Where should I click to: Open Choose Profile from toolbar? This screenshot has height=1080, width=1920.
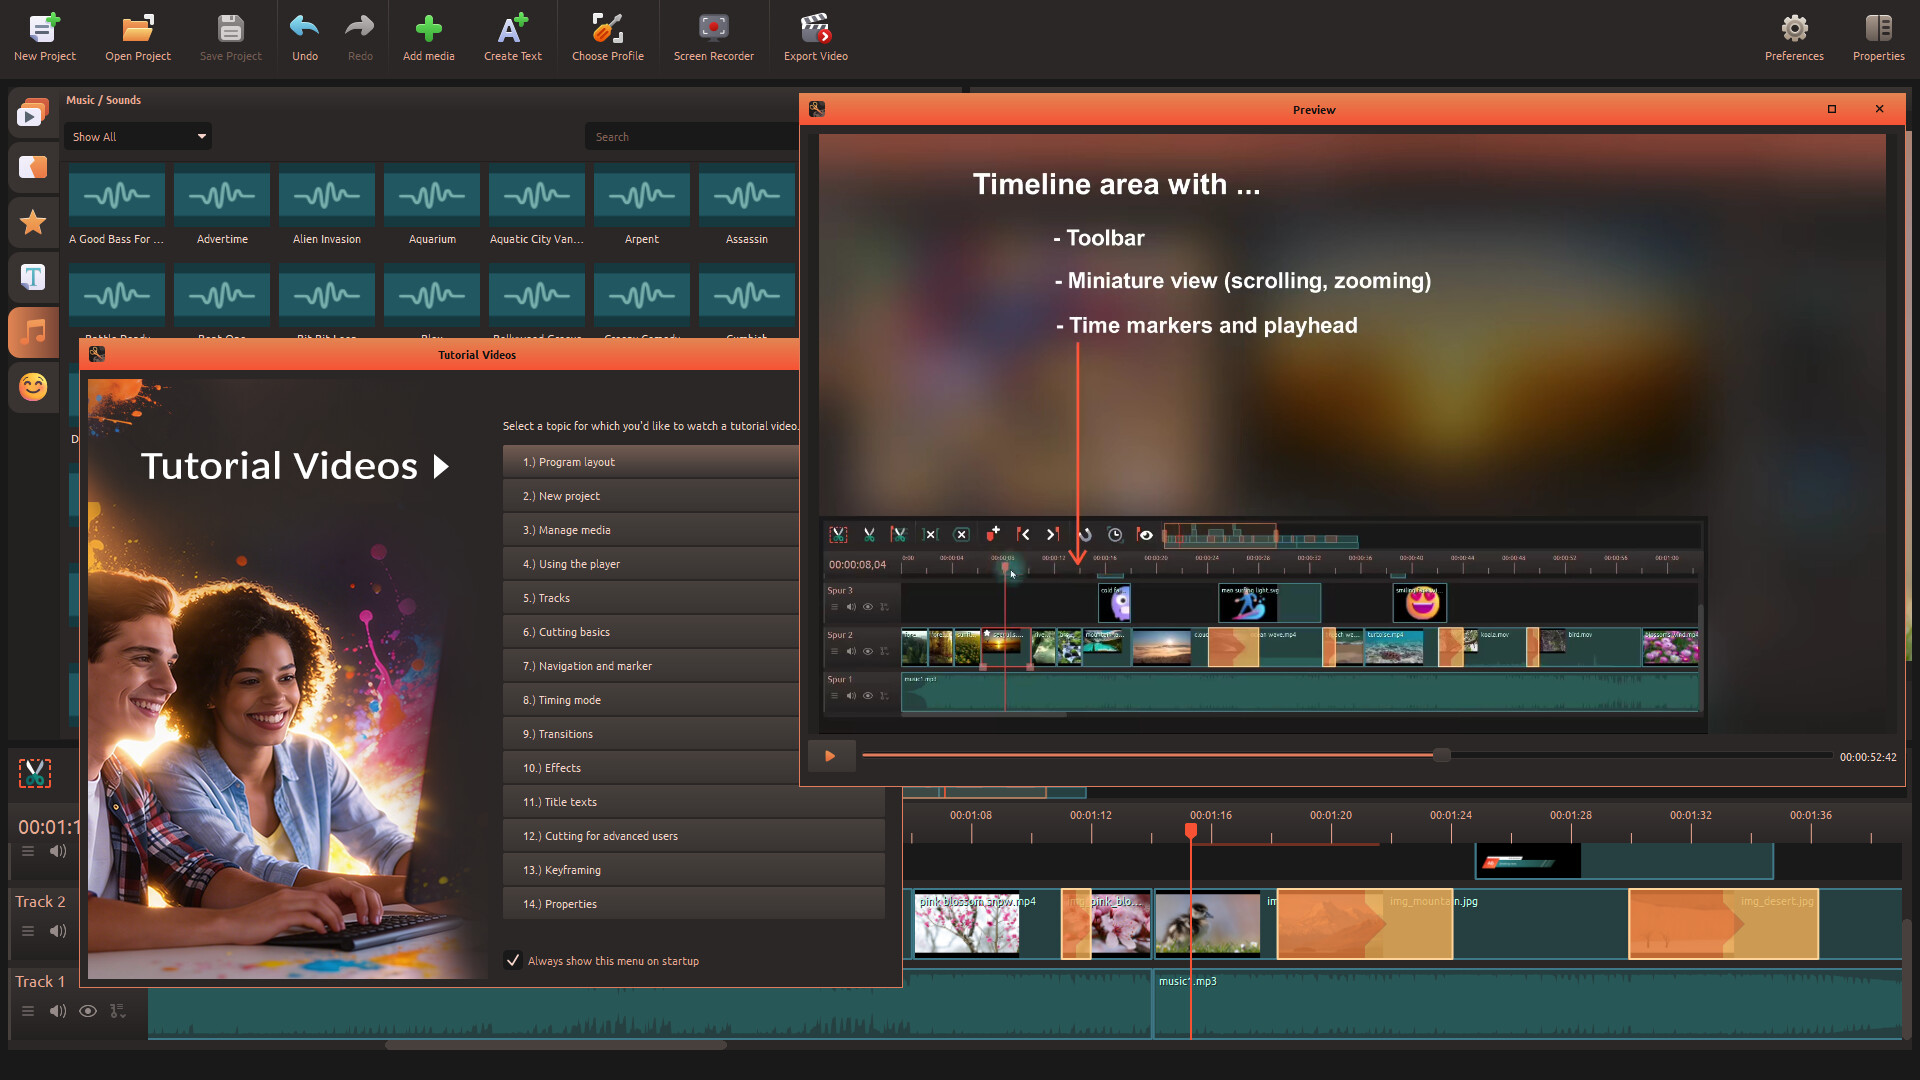tap(607, 30)
